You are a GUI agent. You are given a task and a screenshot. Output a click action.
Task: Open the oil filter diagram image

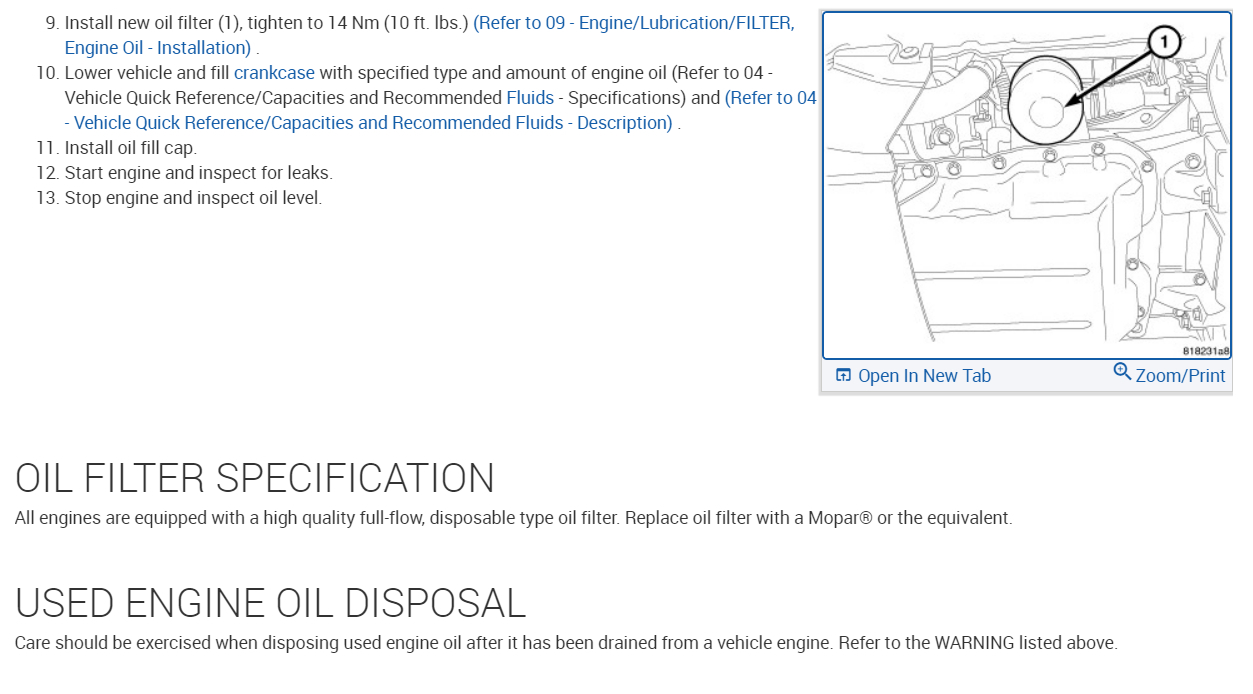click(x=1027, y=185)
